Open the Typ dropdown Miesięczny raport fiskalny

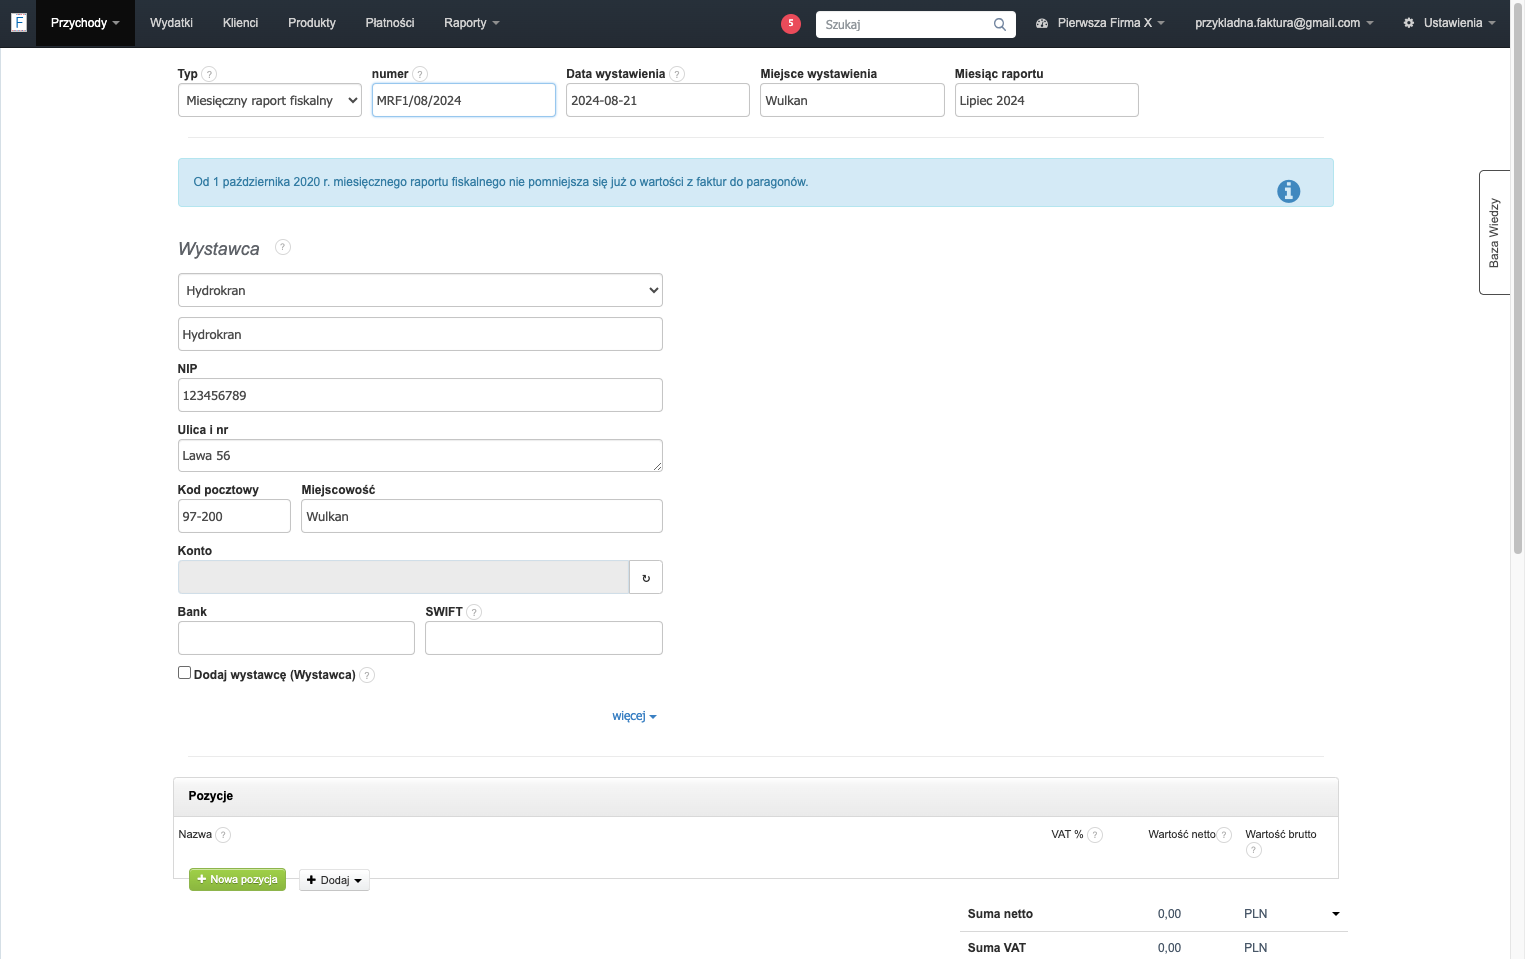pos(270,100)
